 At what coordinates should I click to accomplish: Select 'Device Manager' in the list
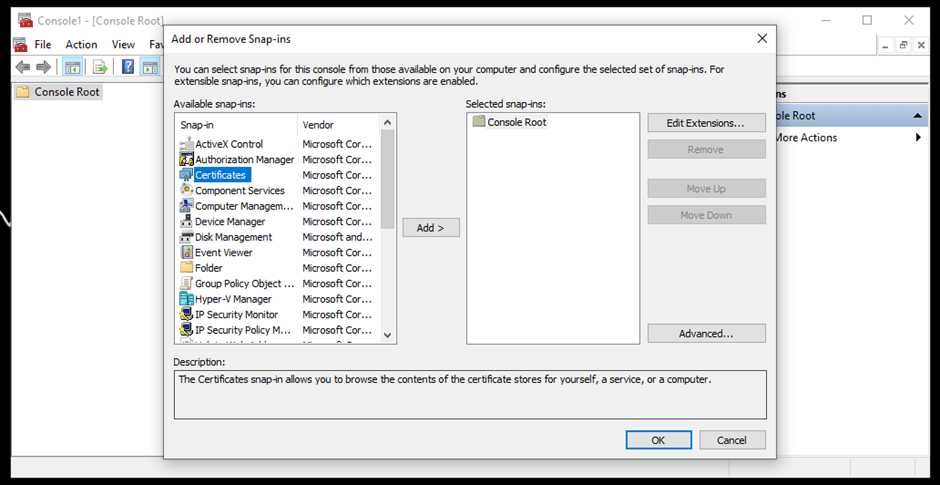[230, 222]
